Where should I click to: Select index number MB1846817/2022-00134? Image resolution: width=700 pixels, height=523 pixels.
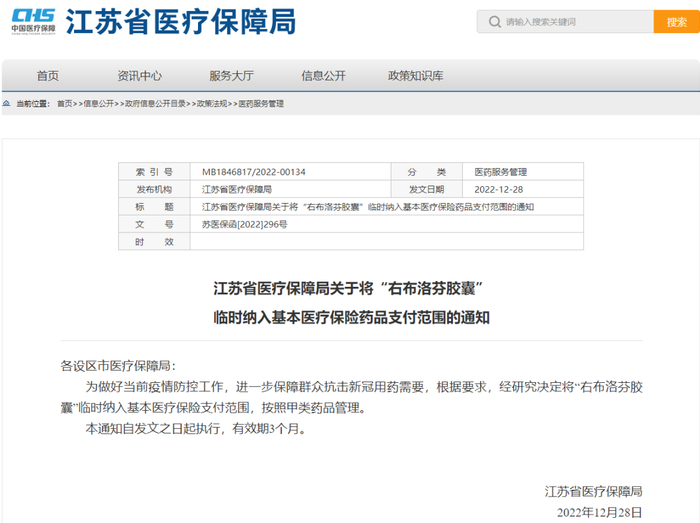[x=254, y=172]
